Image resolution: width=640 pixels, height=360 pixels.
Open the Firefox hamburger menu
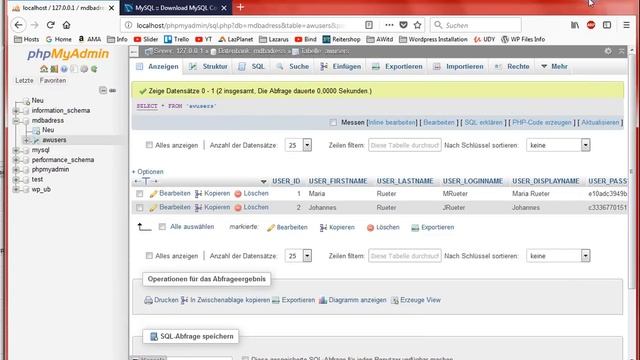pos(626,25)
